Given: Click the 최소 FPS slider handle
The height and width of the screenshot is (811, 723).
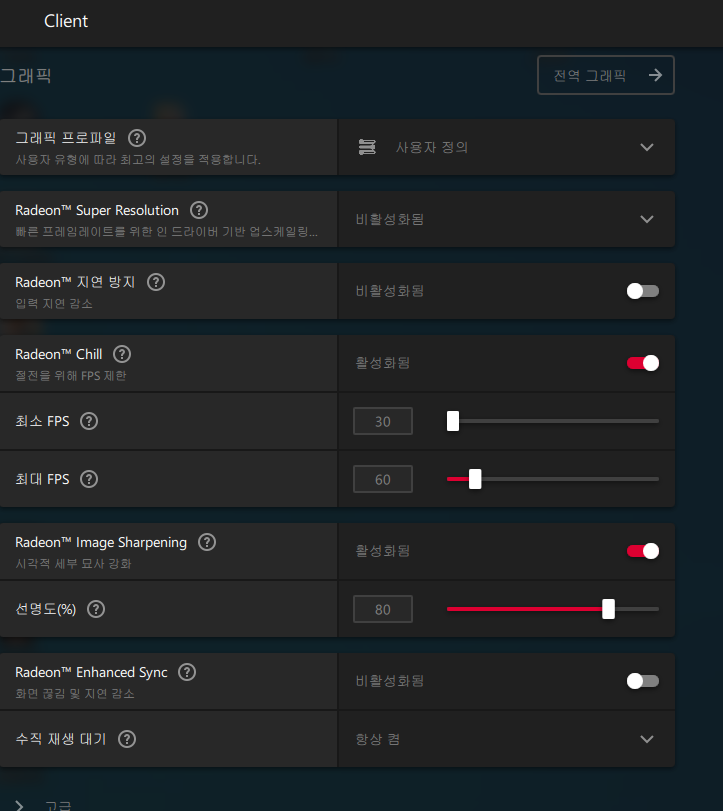Looking at the screenshot, I should click(453, 421).
